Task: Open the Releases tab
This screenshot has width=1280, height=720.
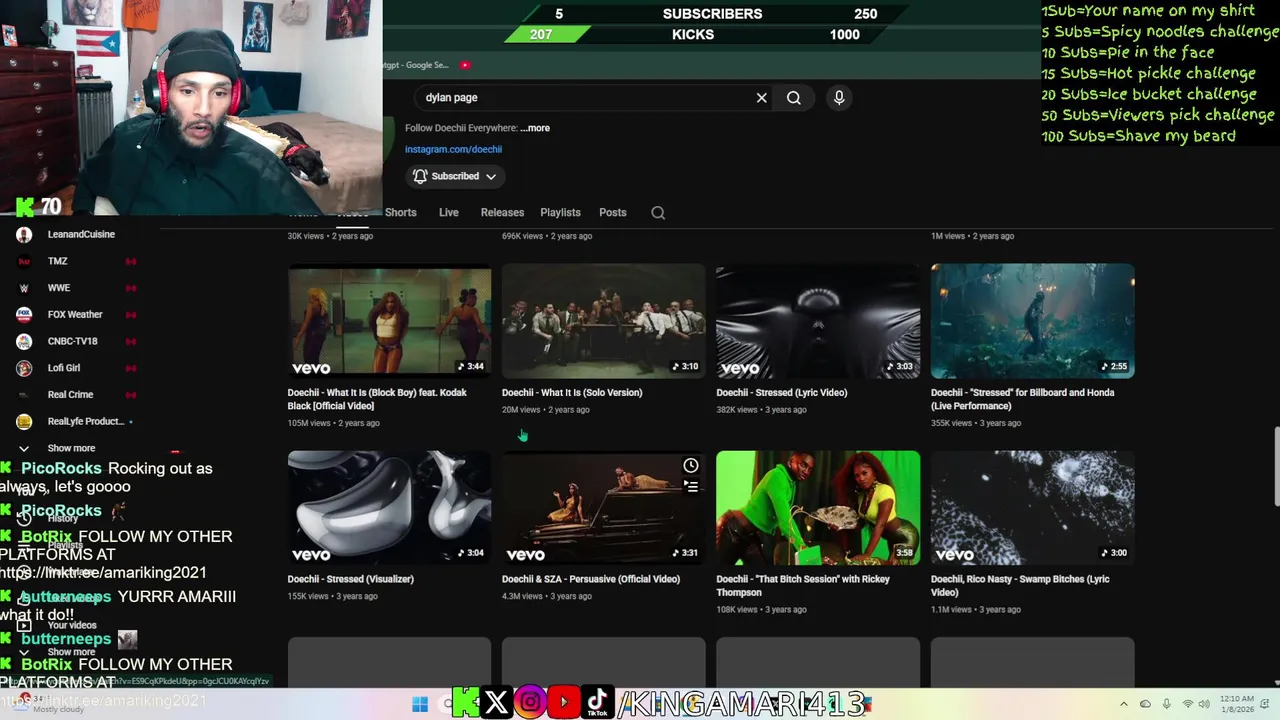Action: [502, 212]
